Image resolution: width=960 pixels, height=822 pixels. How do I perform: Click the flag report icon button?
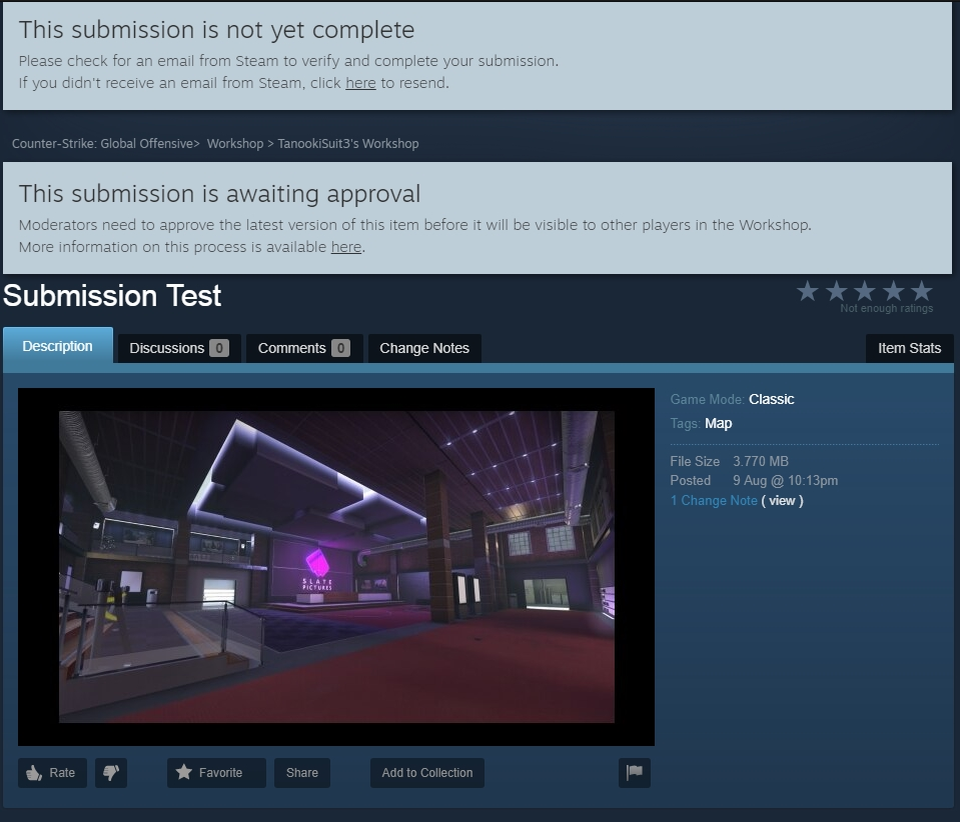pyautogui.click(x=634, y=772)
